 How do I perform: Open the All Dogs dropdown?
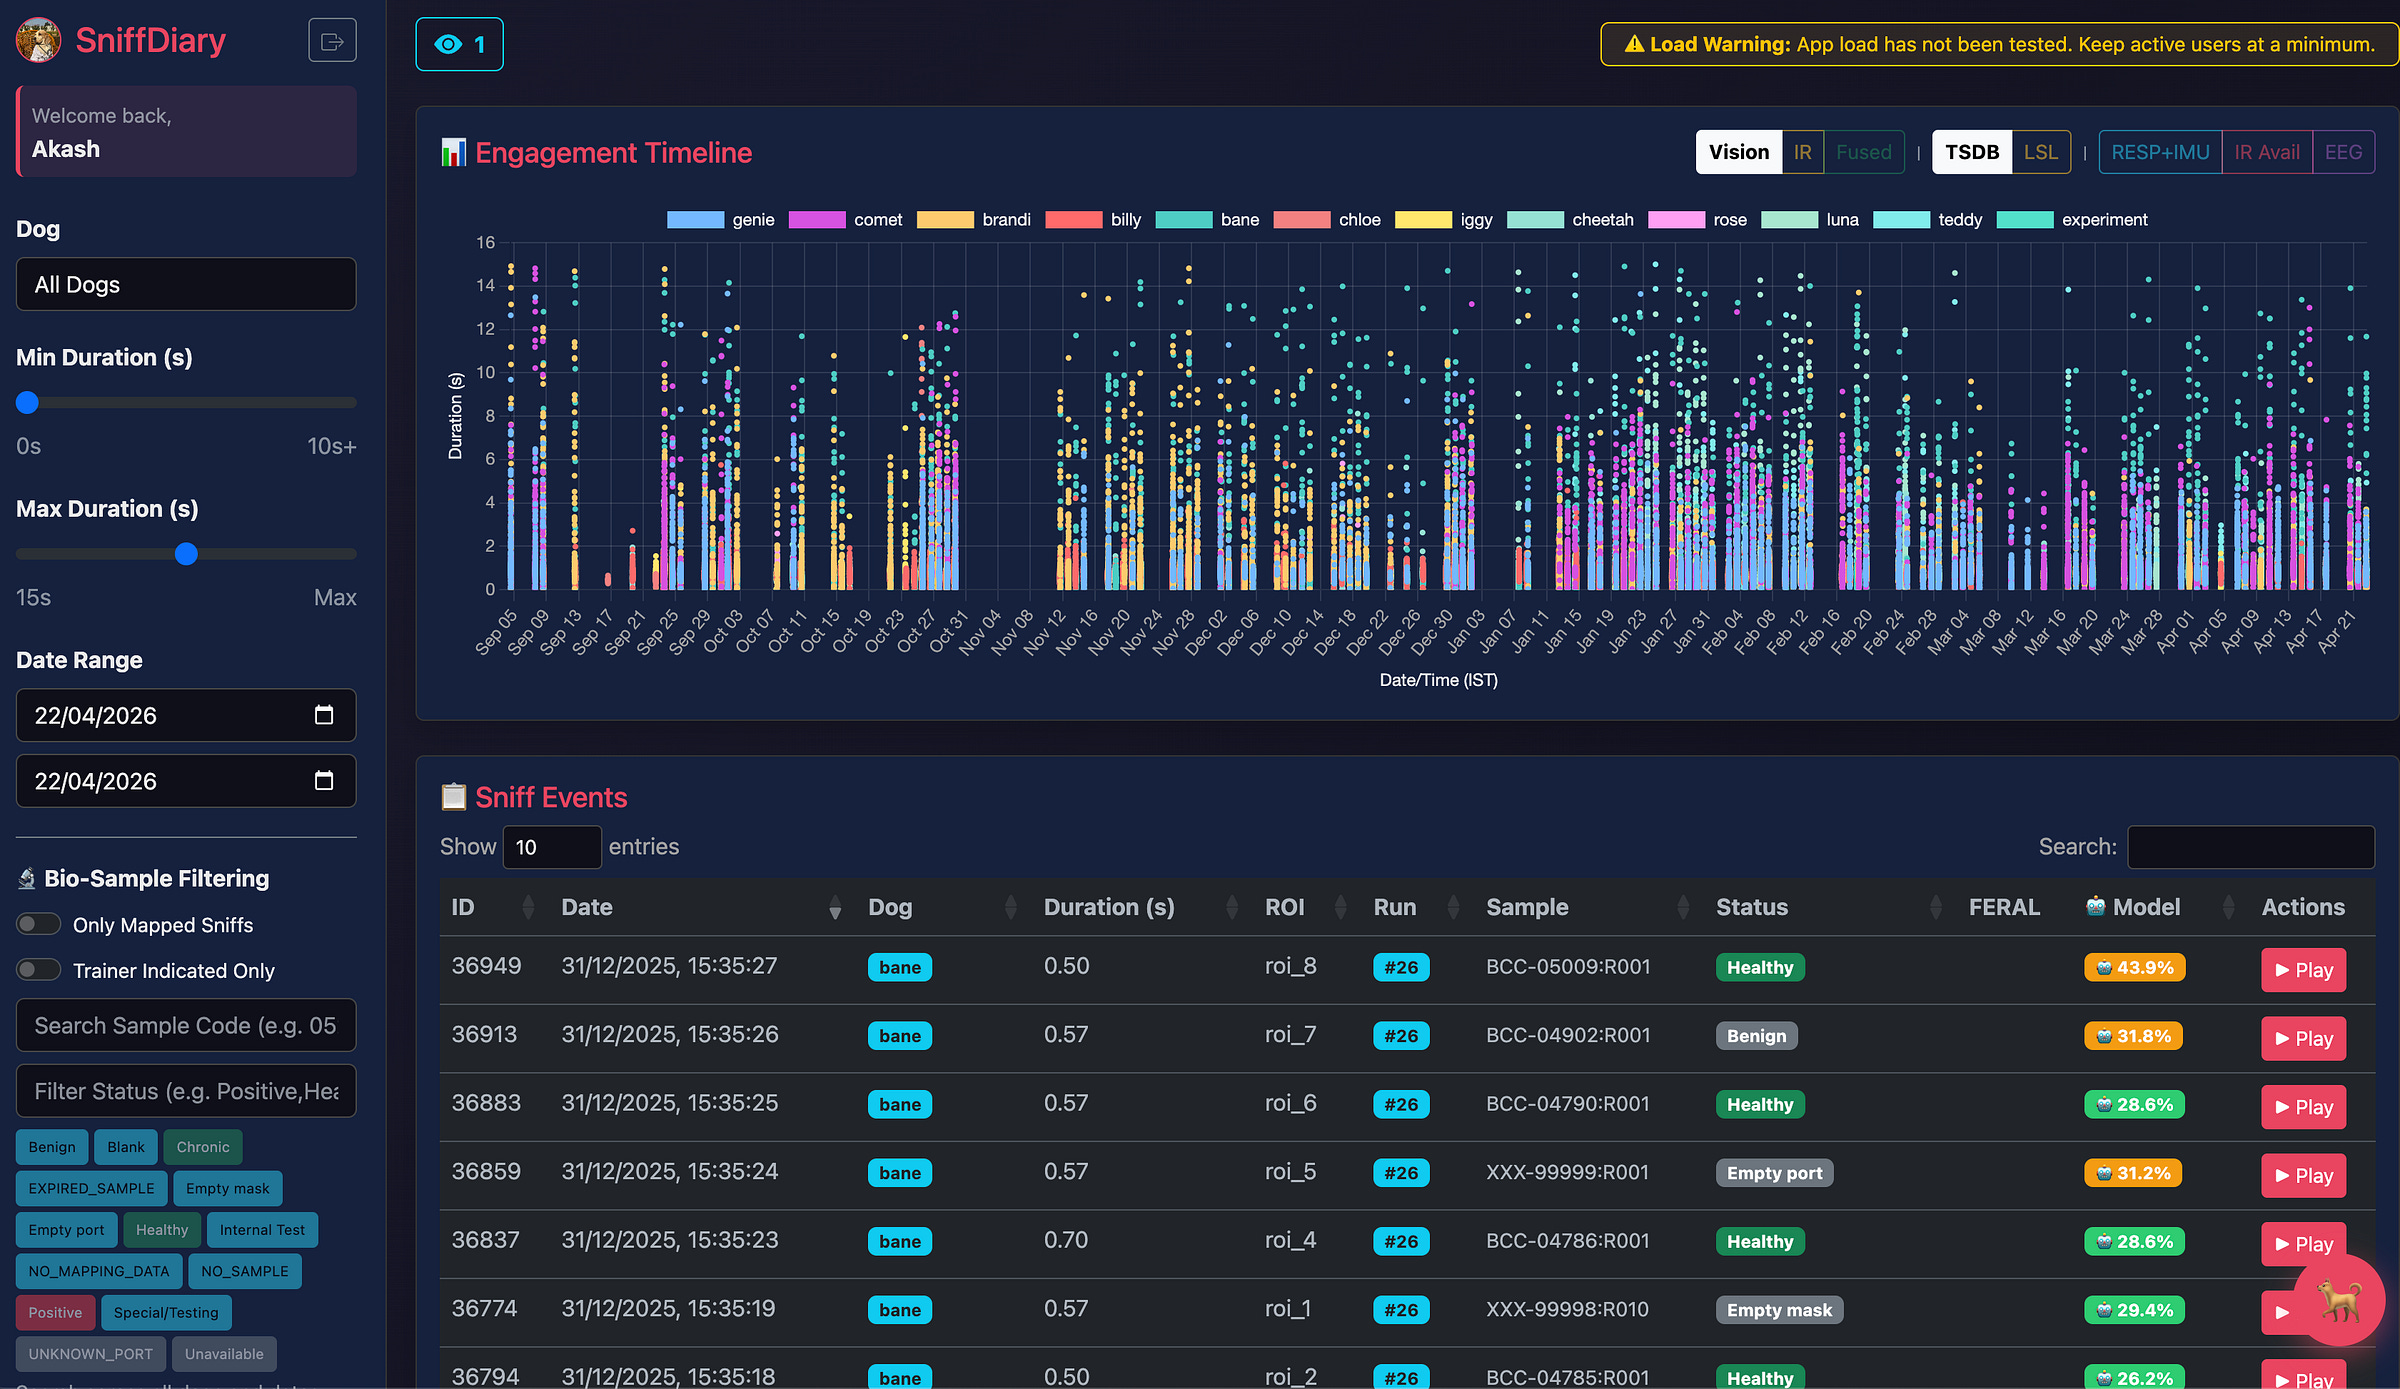click(186, 285)
